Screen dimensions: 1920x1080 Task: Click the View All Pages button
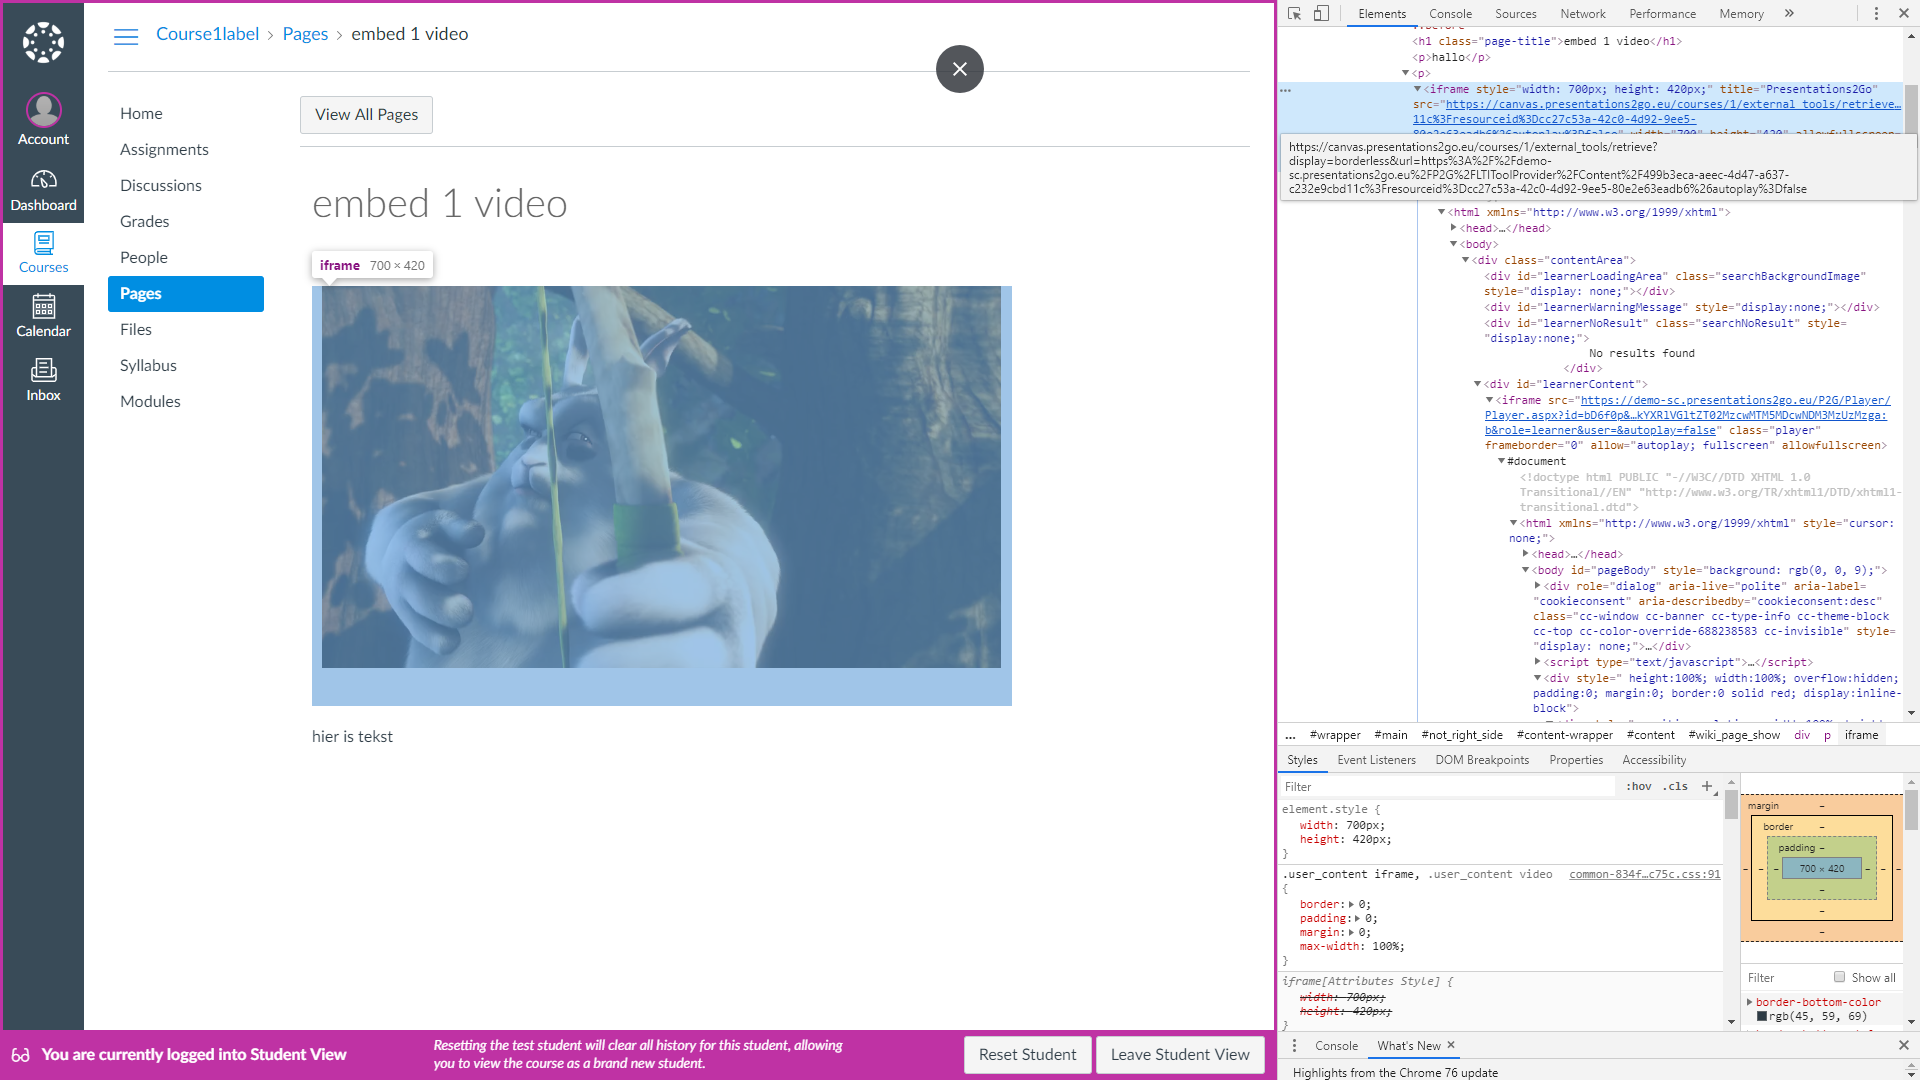pyautogui.click(x=366, y=115)
